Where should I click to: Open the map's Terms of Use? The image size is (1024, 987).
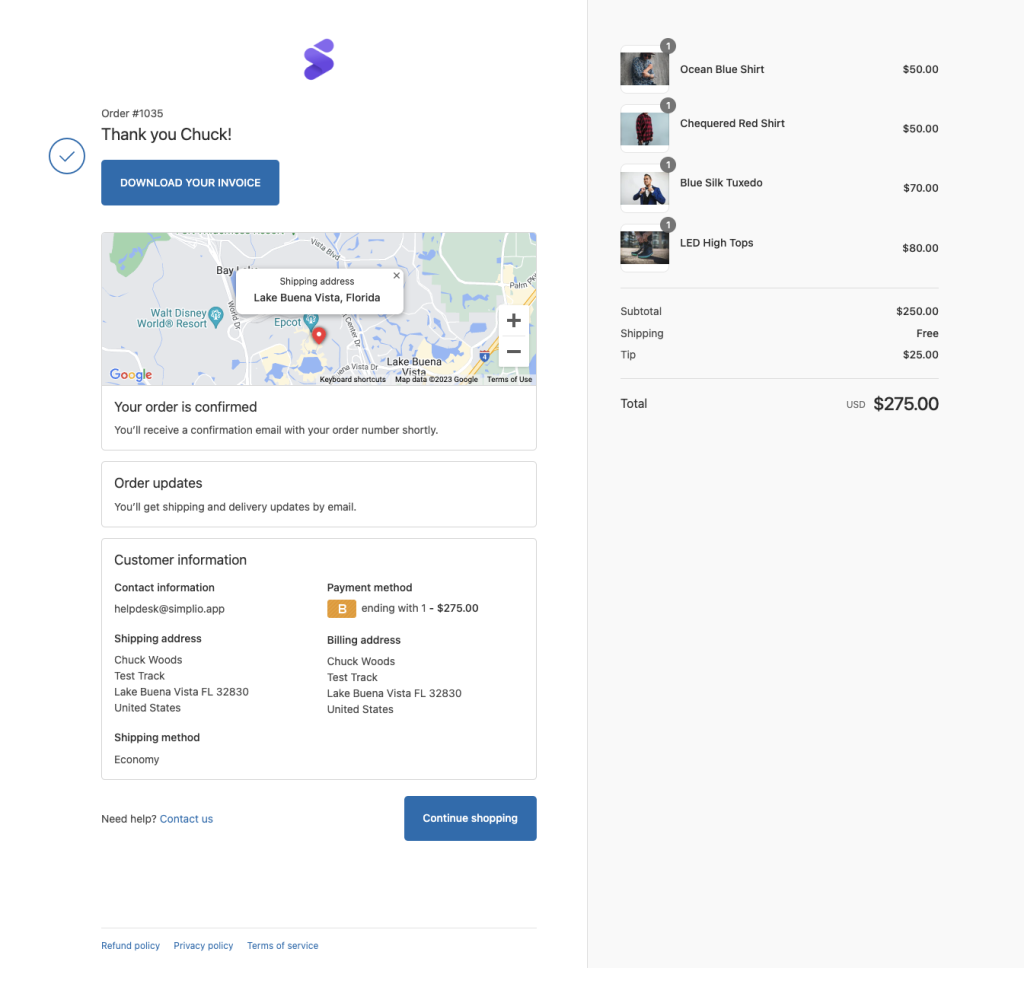point(508,379)
